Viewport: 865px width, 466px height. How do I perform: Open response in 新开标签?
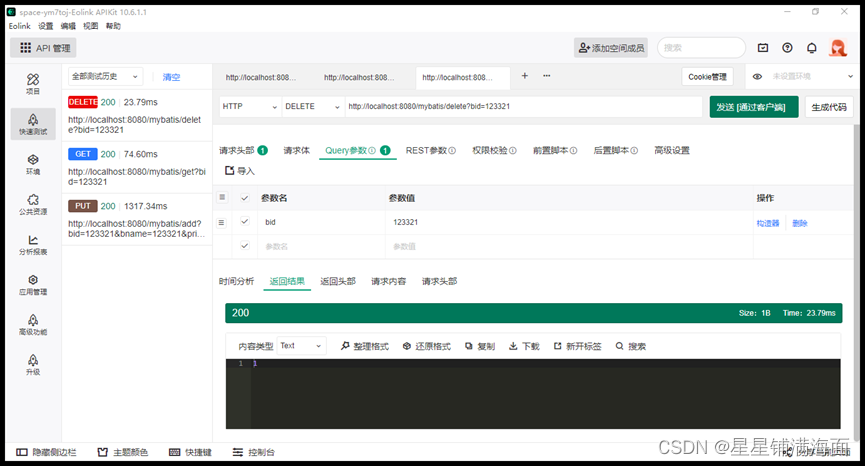pyautogui.click(x=578, y=346)
